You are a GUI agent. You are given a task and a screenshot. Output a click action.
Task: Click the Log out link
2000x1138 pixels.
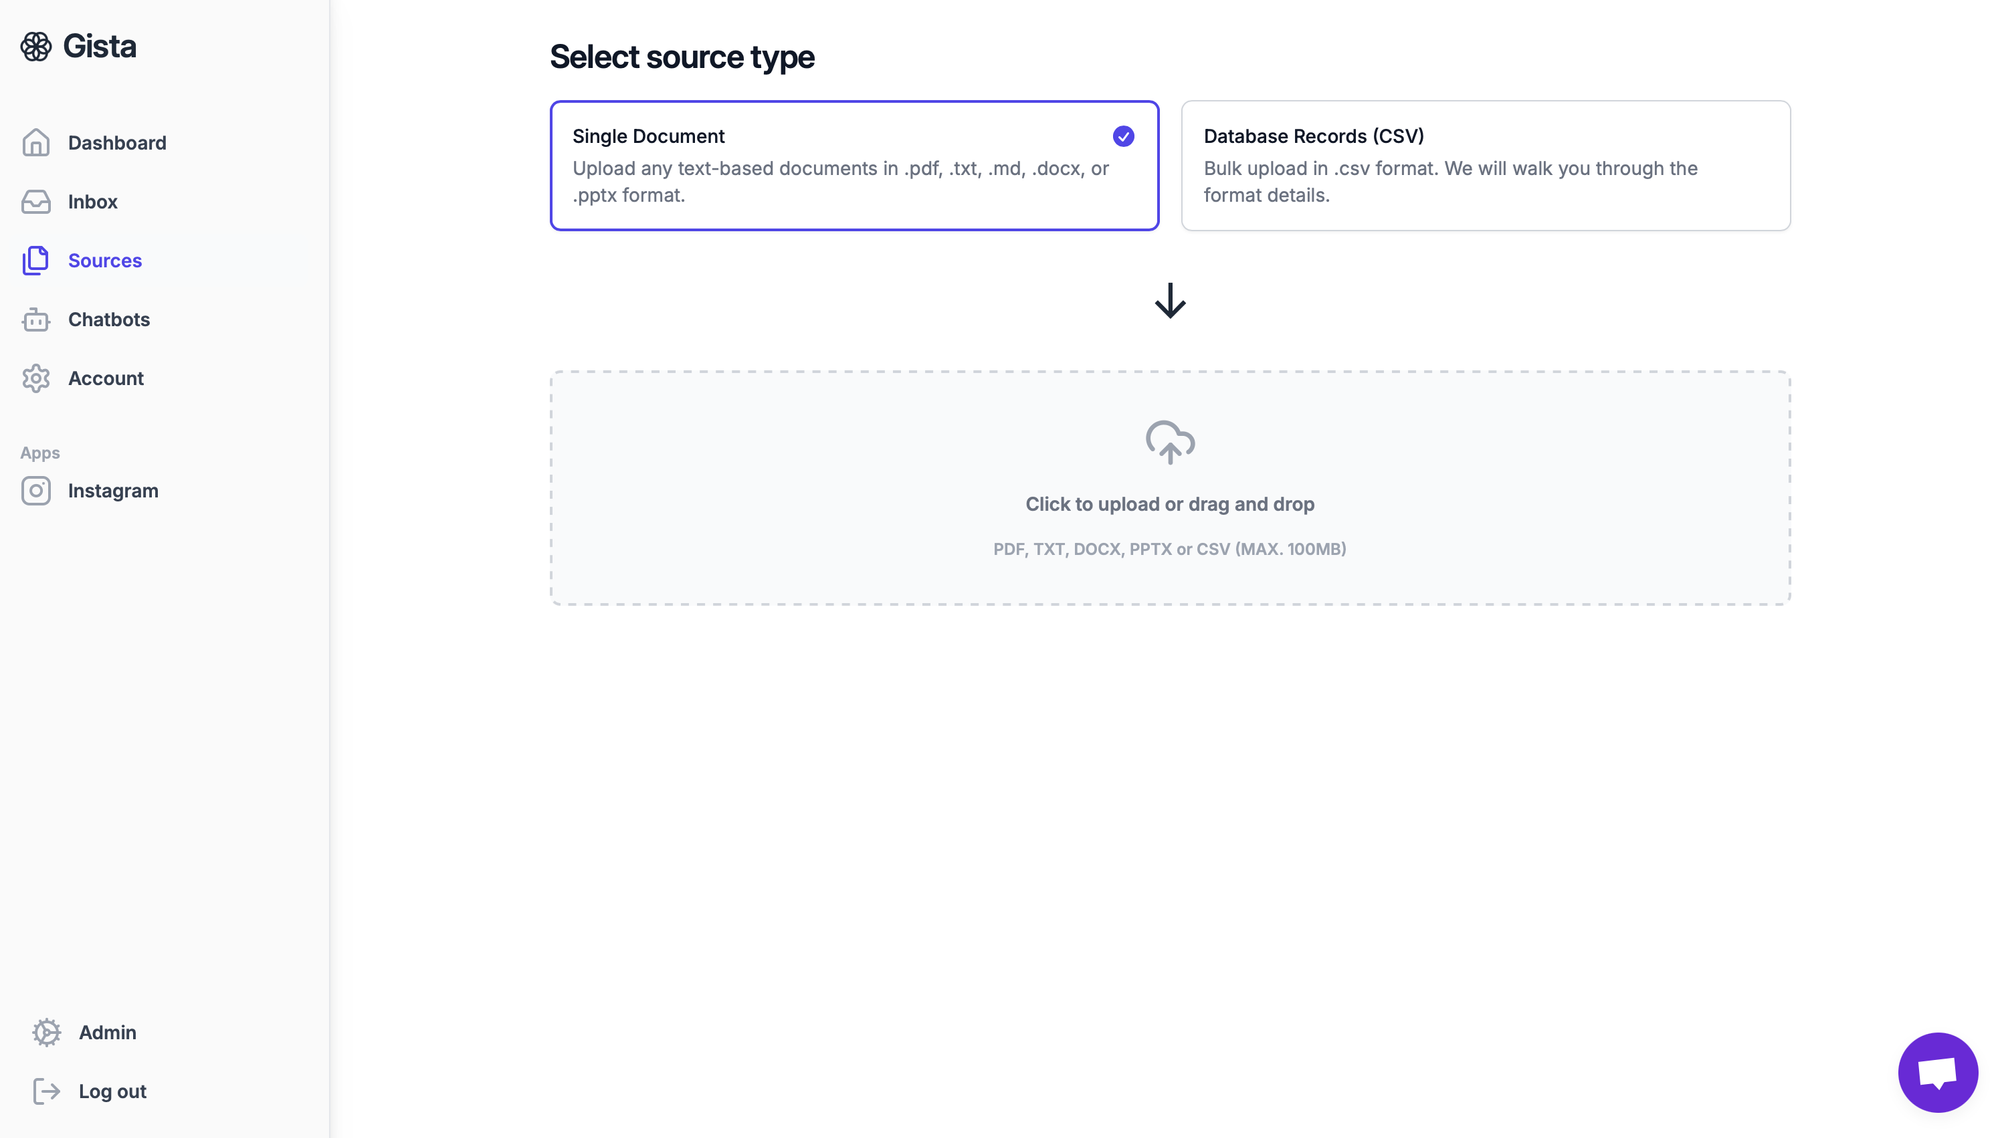point(112,1092)
